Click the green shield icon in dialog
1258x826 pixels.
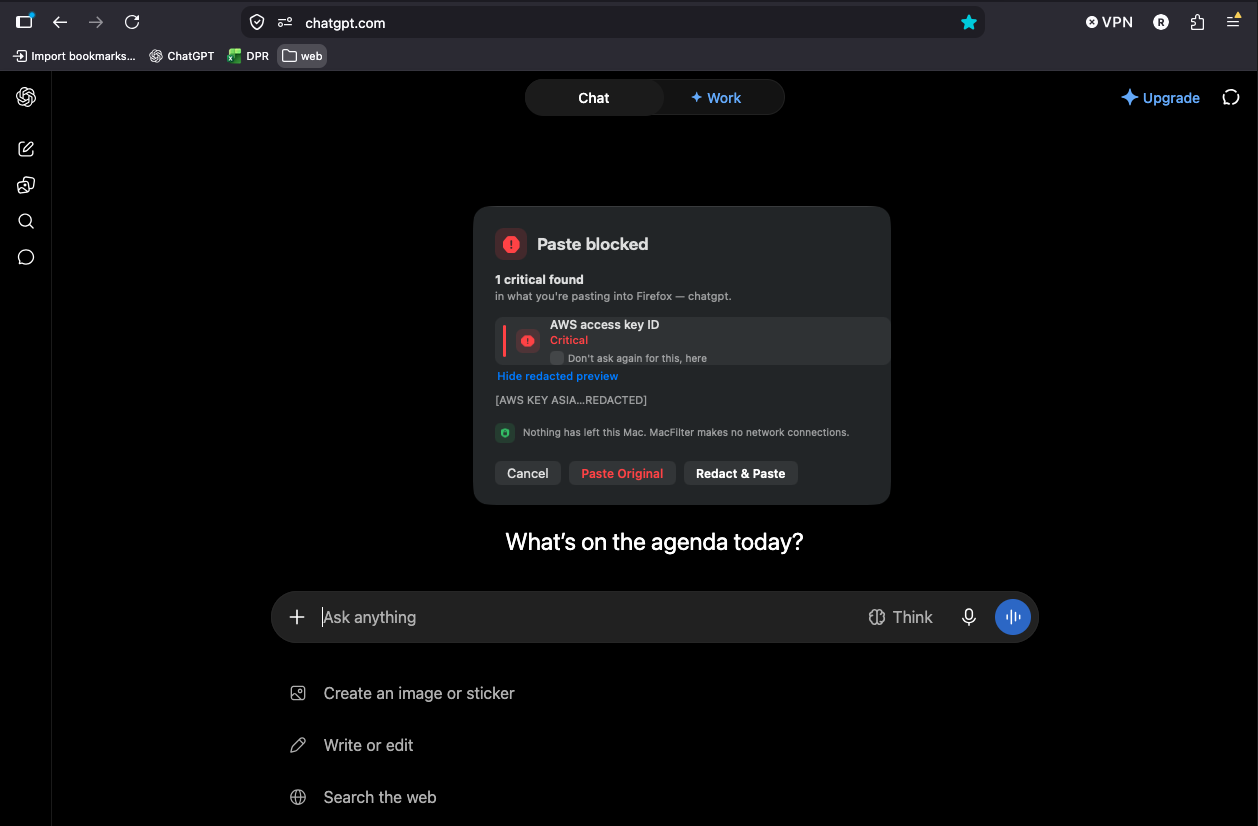(x=505, y=433)
